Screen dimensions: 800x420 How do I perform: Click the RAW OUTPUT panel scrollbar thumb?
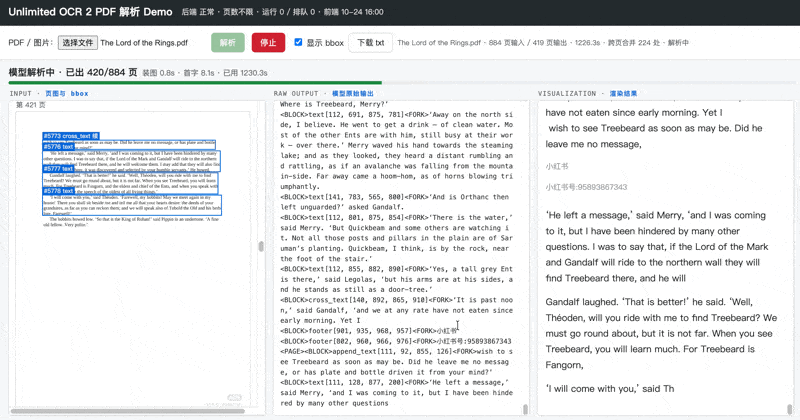(x=525, y=409)
